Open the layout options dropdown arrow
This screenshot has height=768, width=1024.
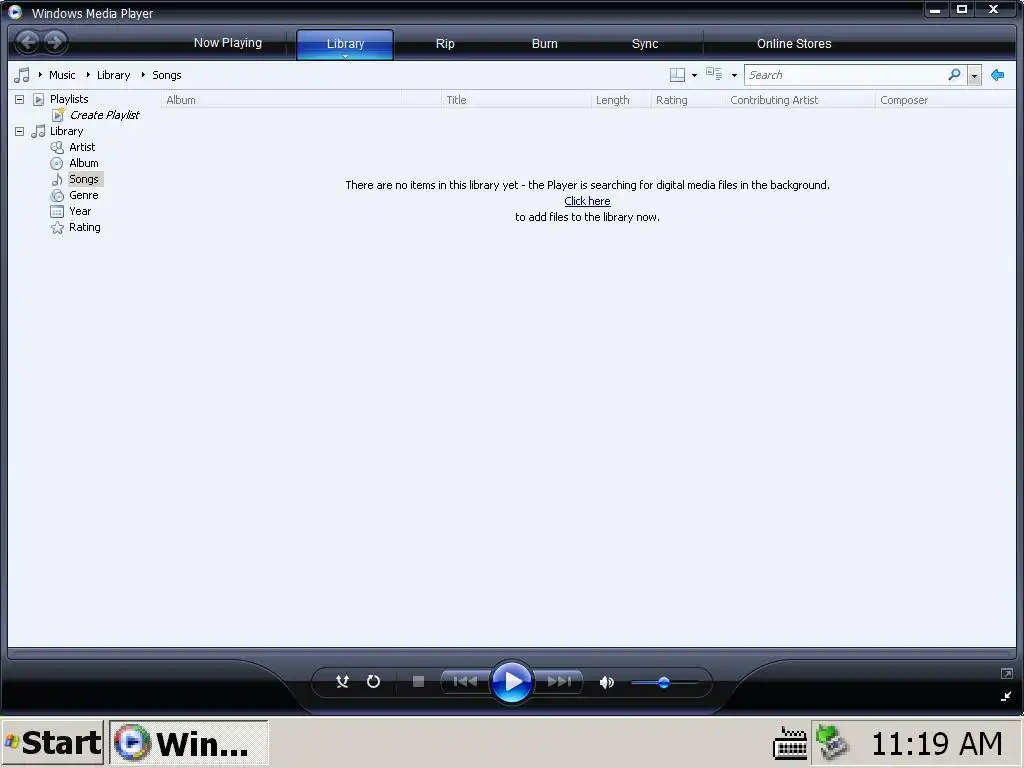(694, 76)
